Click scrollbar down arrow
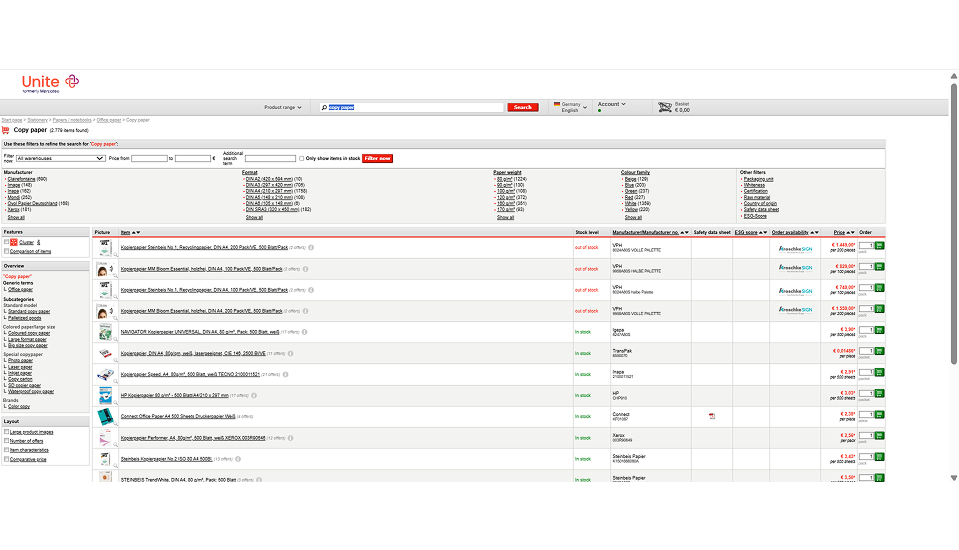 pos(953,478)
